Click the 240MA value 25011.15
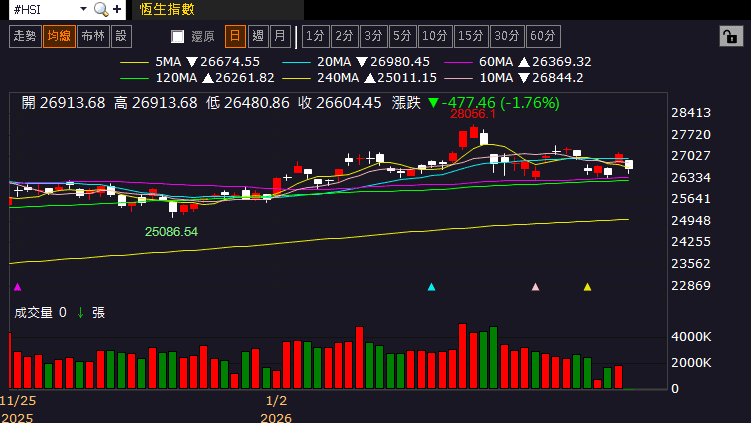This screenshot has height=423, width=751. [407, 78]
